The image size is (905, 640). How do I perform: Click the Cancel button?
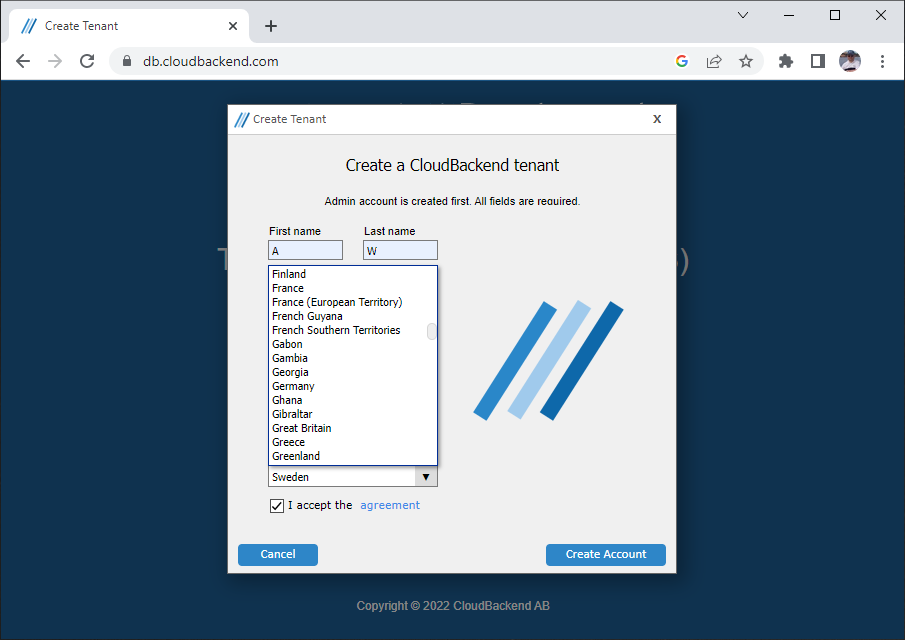pyautogui.click(x=278, y=555)
